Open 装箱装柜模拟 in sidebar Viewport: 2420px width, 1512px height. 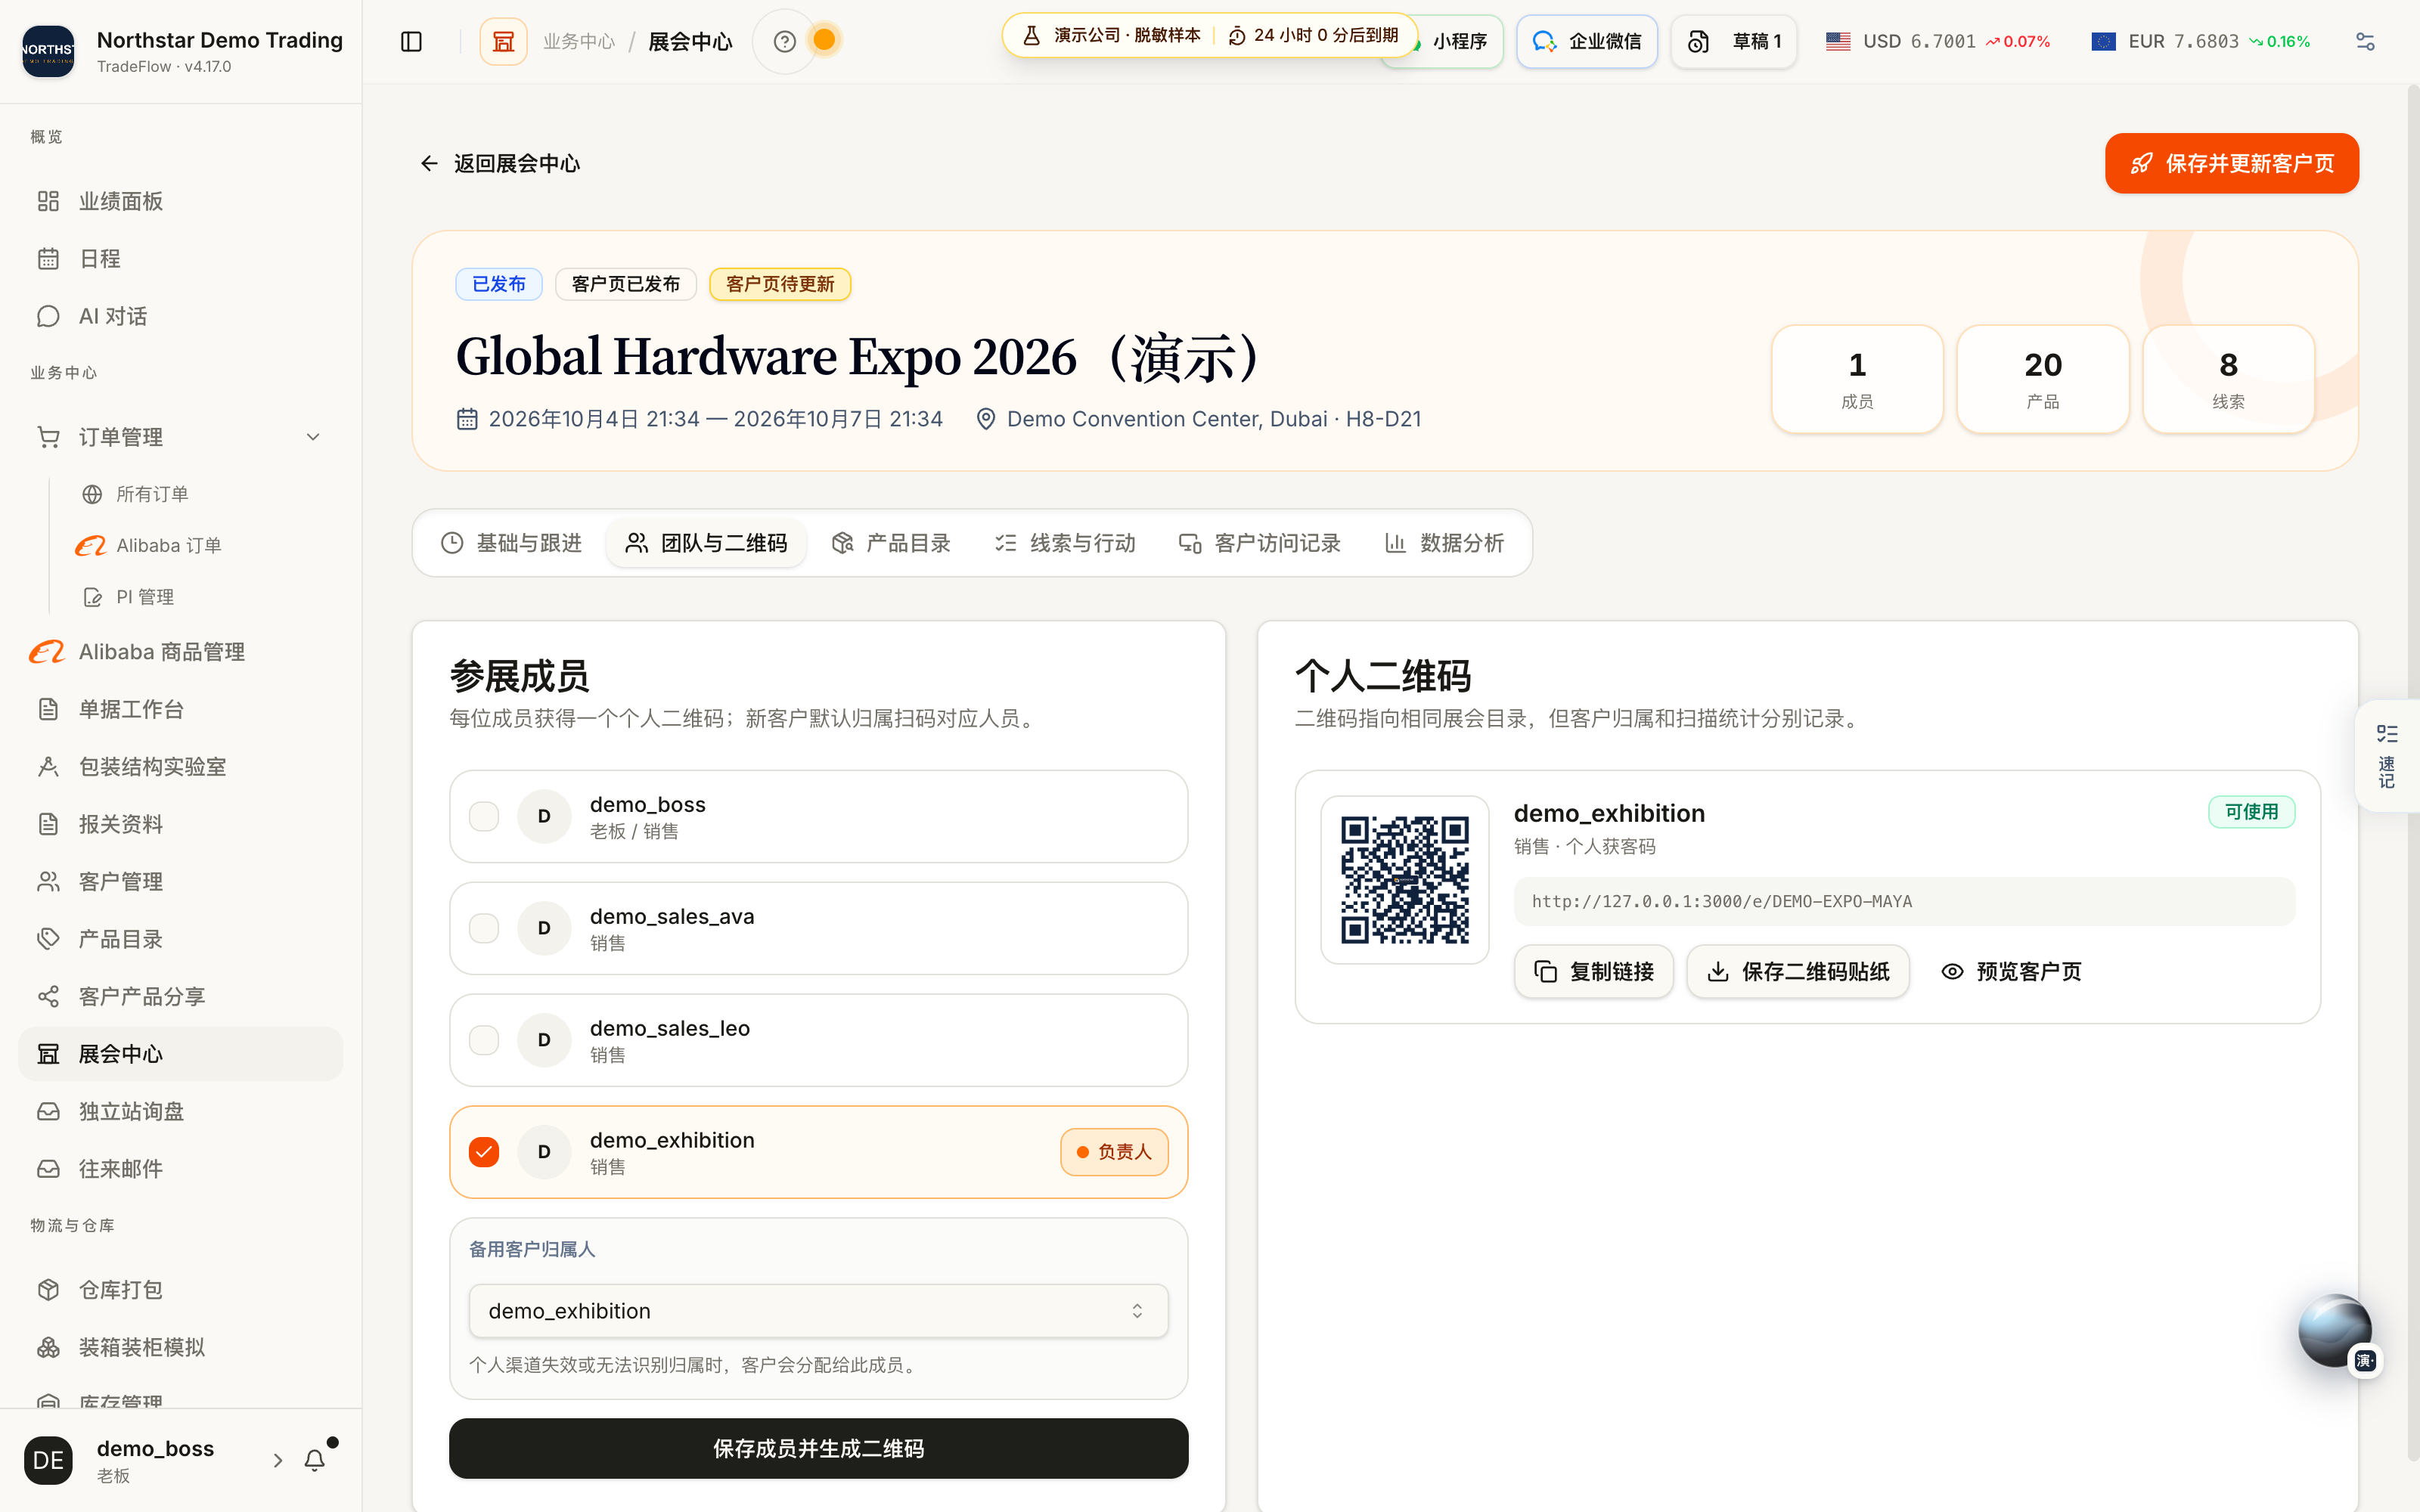point(180,1347)
